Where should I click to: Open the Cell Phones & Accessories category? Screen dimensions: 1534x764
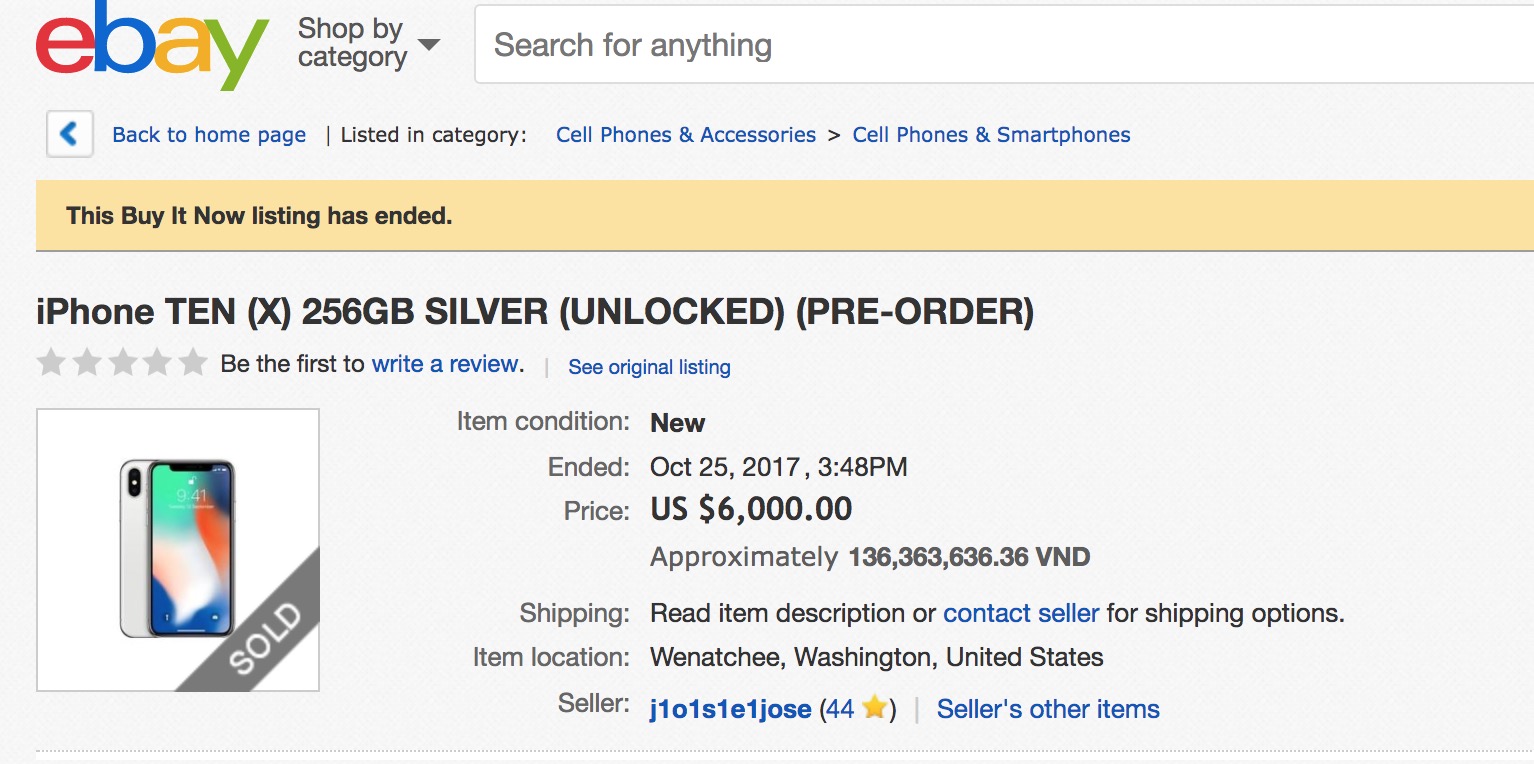tap(686, 134)
